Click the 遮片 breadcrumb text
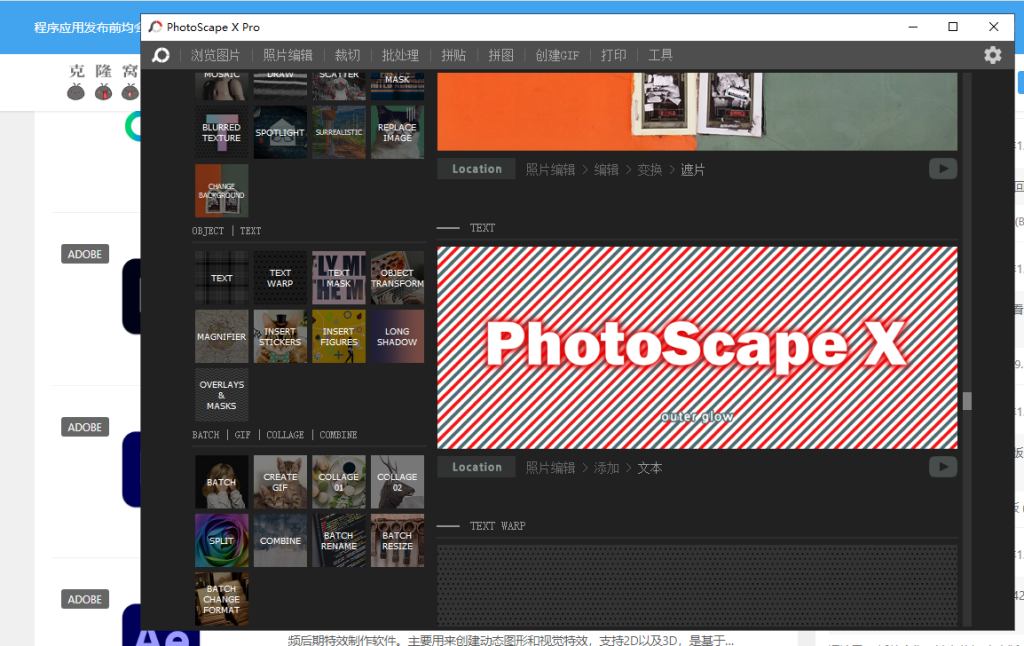The height and width of the screenshot is (646, 1024). tap(693, 170)
